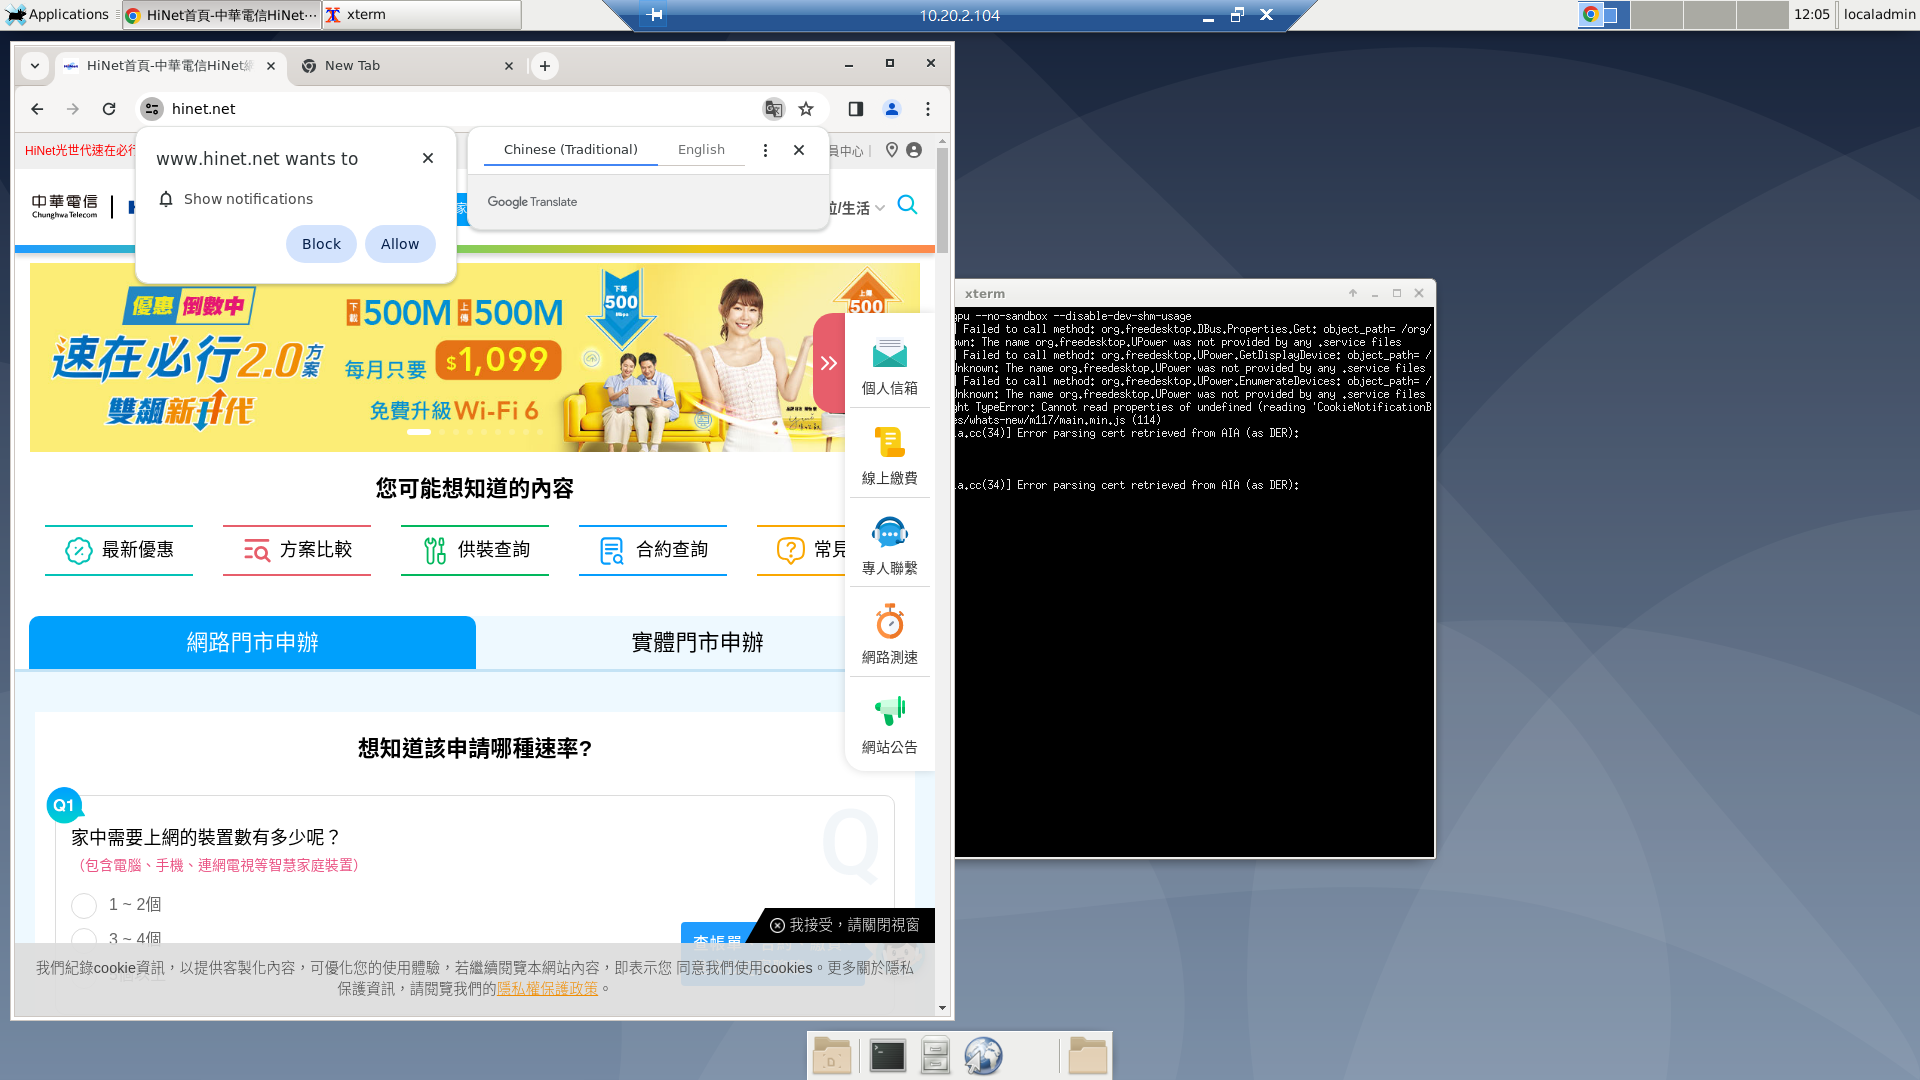Click the Google Translate icon in address bar
Screen dimensions: 1920x1080
click(x=773, y=109)
